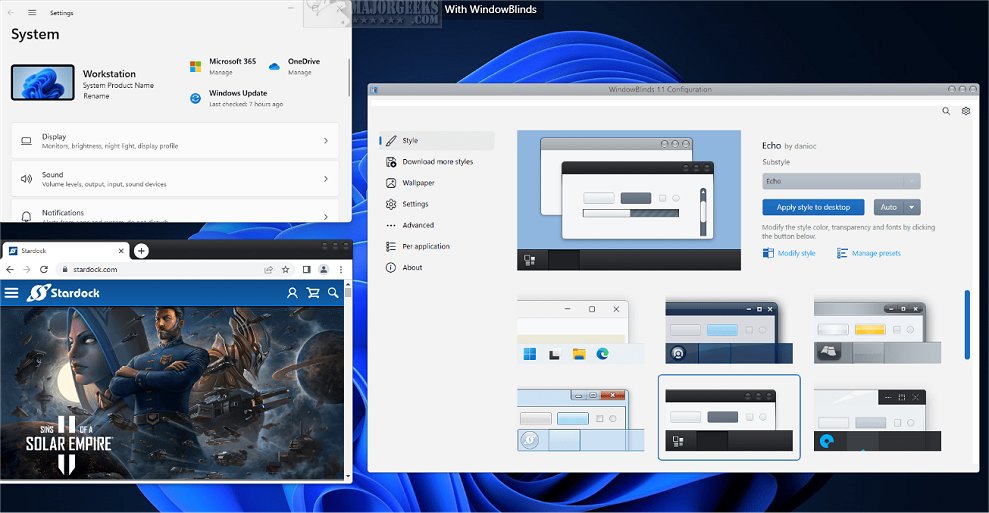
Task: Select the grey style with yellow button thumbnail
Action: tap(877, 332)
